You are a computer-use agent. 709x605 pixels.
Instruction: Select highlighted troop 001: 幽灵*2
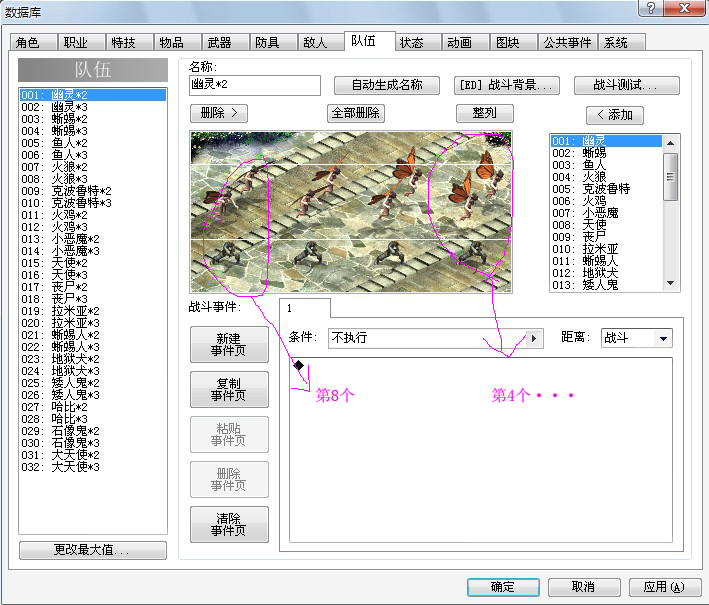[93, 95]
